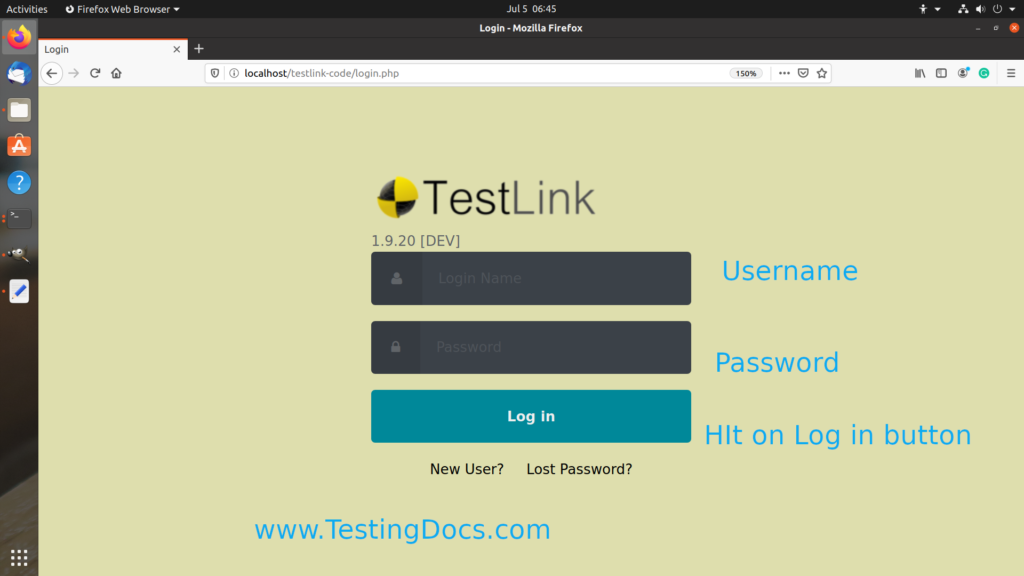Open the Activities overview

(27, 8)
